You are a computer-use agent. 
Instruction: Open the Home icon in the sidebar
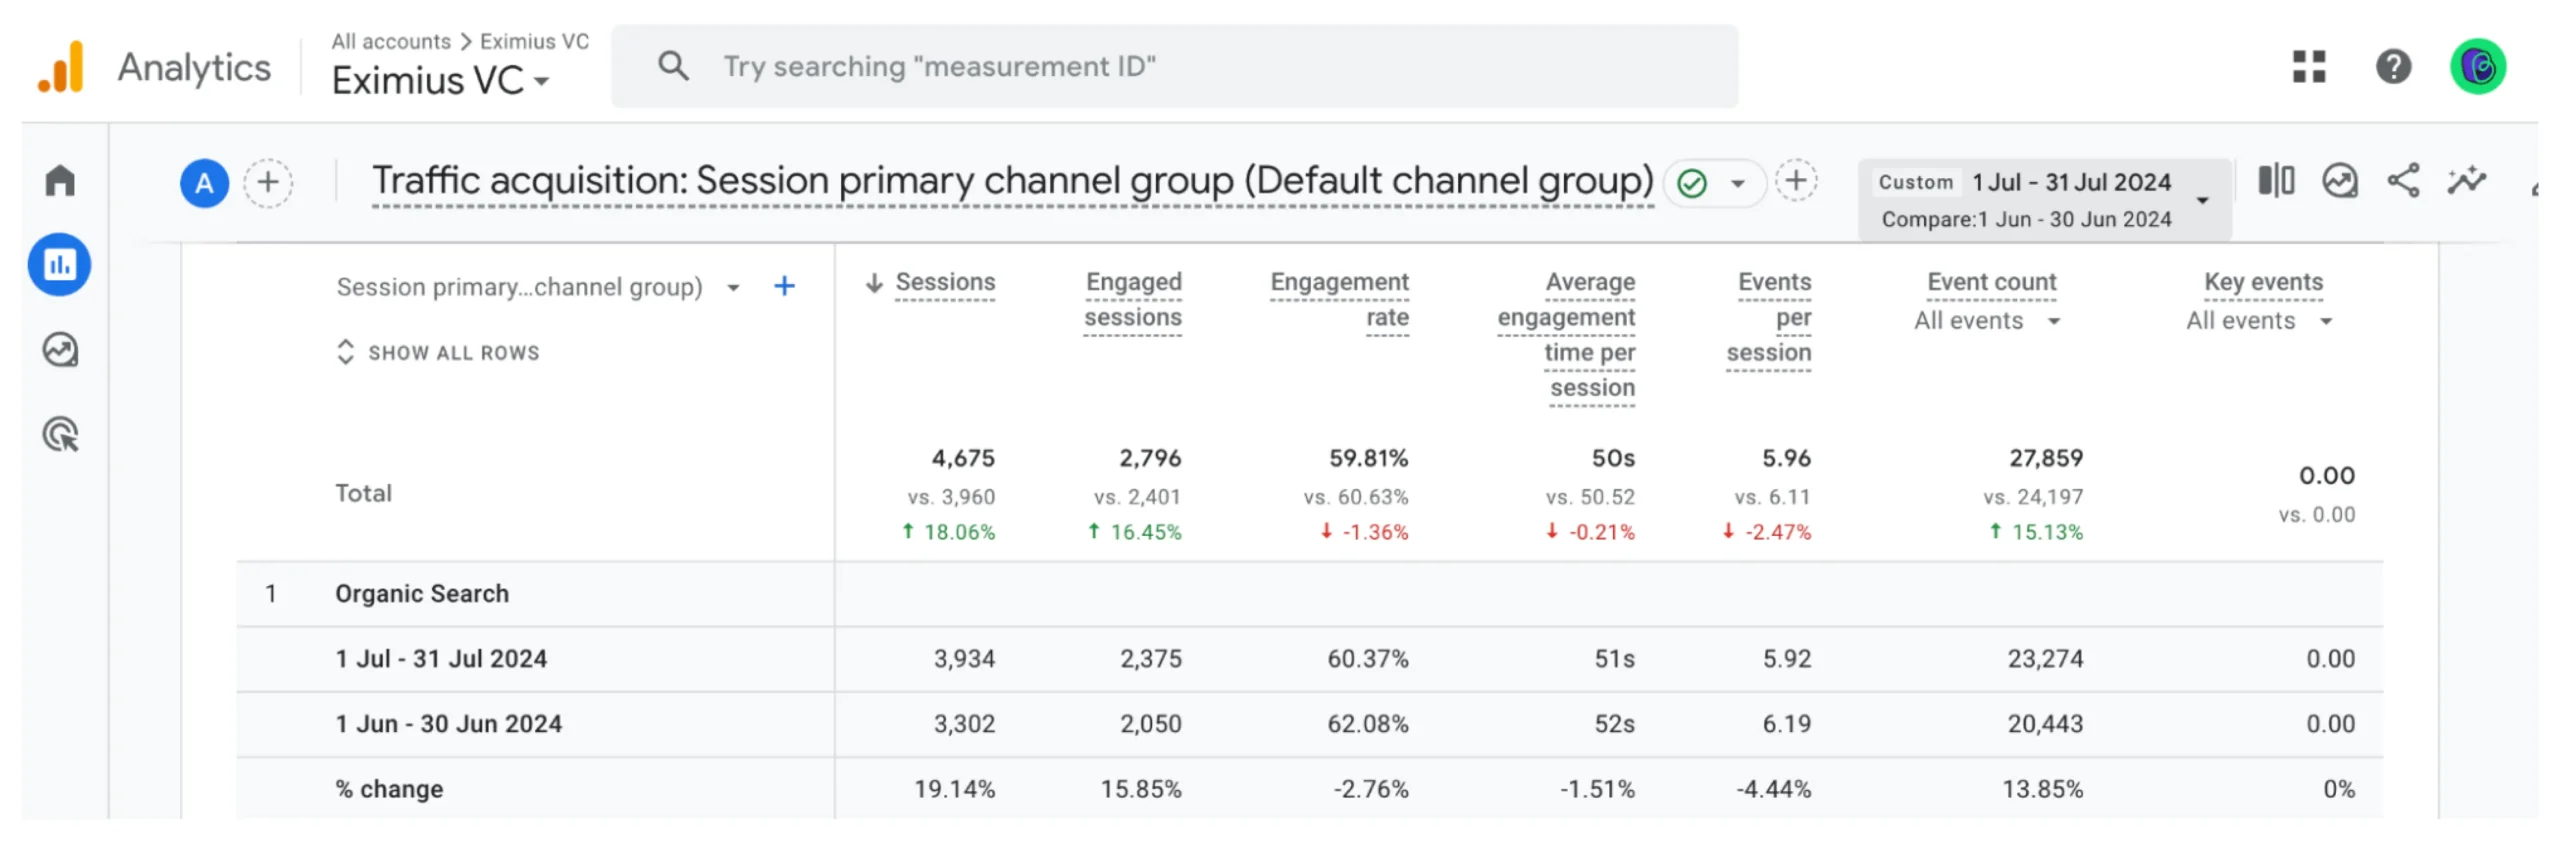point(60,180)
